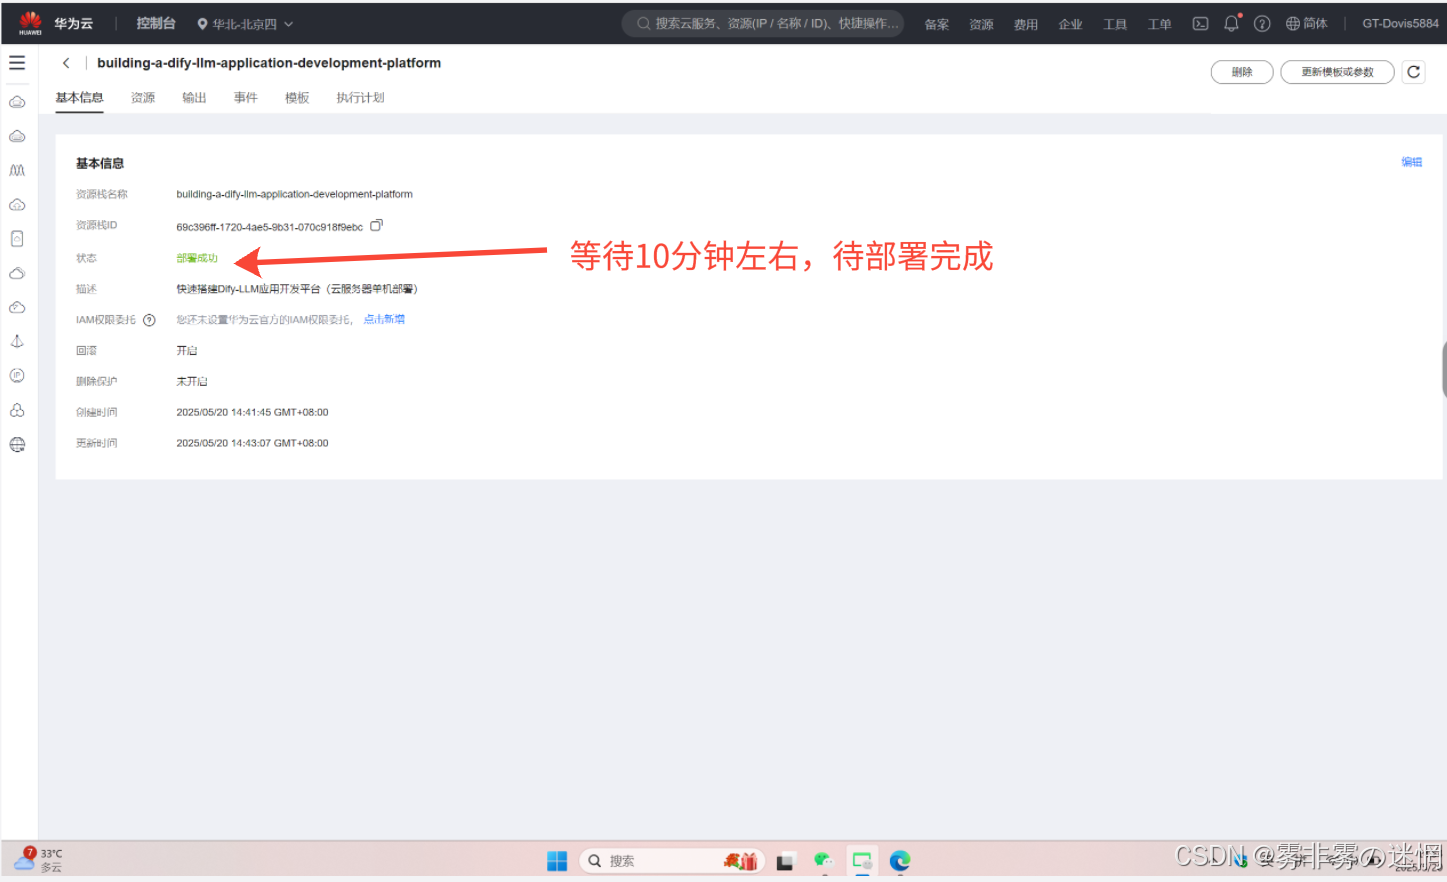
Task: Open the 企业 menu in the top bar
Action: [1070, 25]
